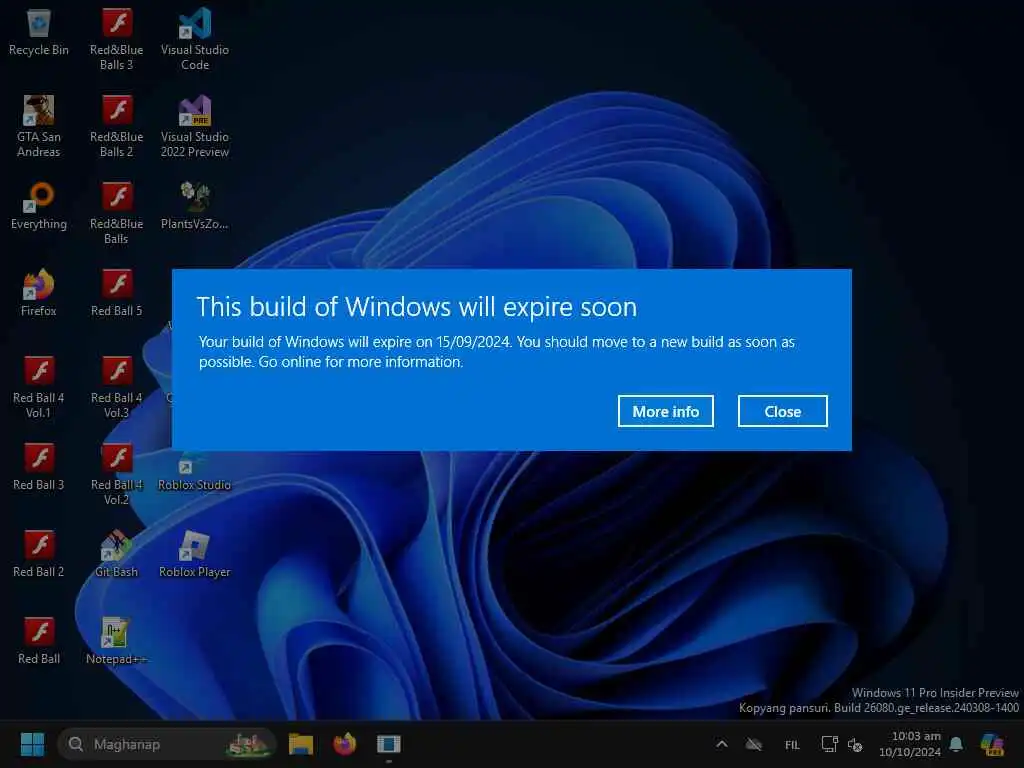Select the original Red Ball icon
Image resolution: width=1024 pixels, height=768 pixels.
39,639
